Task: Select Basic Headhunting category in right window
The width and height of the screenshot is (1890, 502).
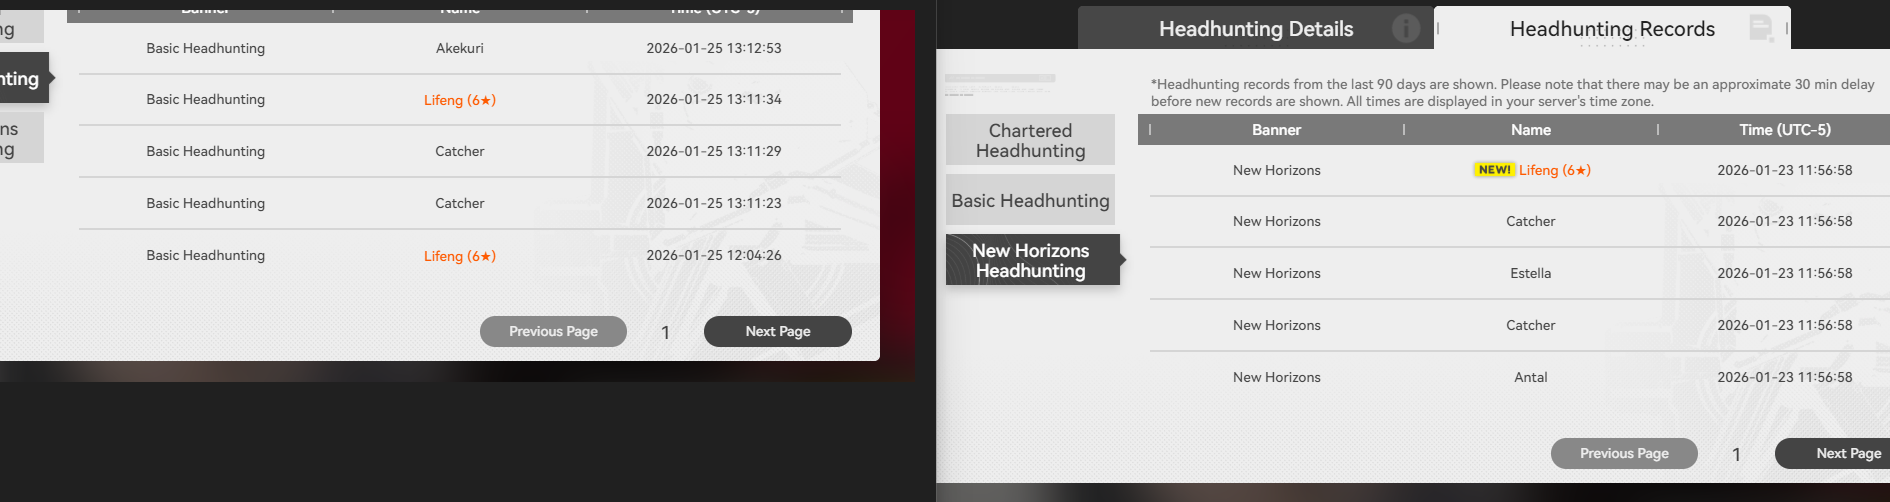Action: point(1030,200)
